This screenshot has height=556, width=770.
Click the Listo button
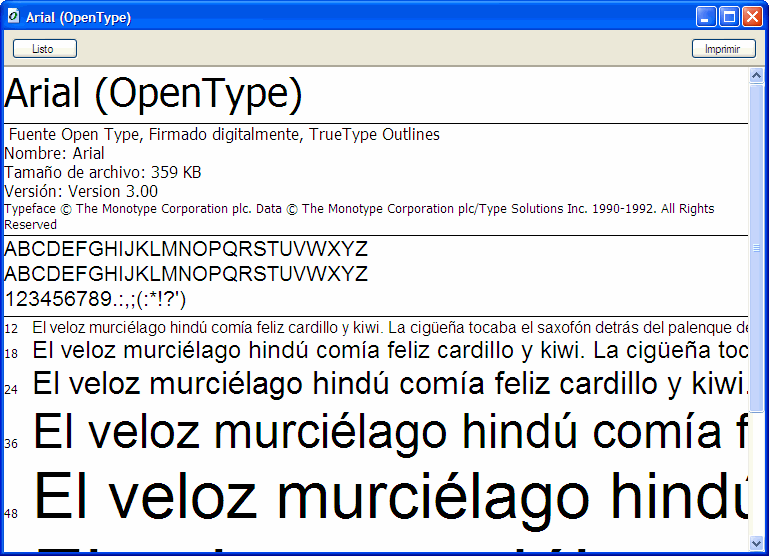coord(45,49)
